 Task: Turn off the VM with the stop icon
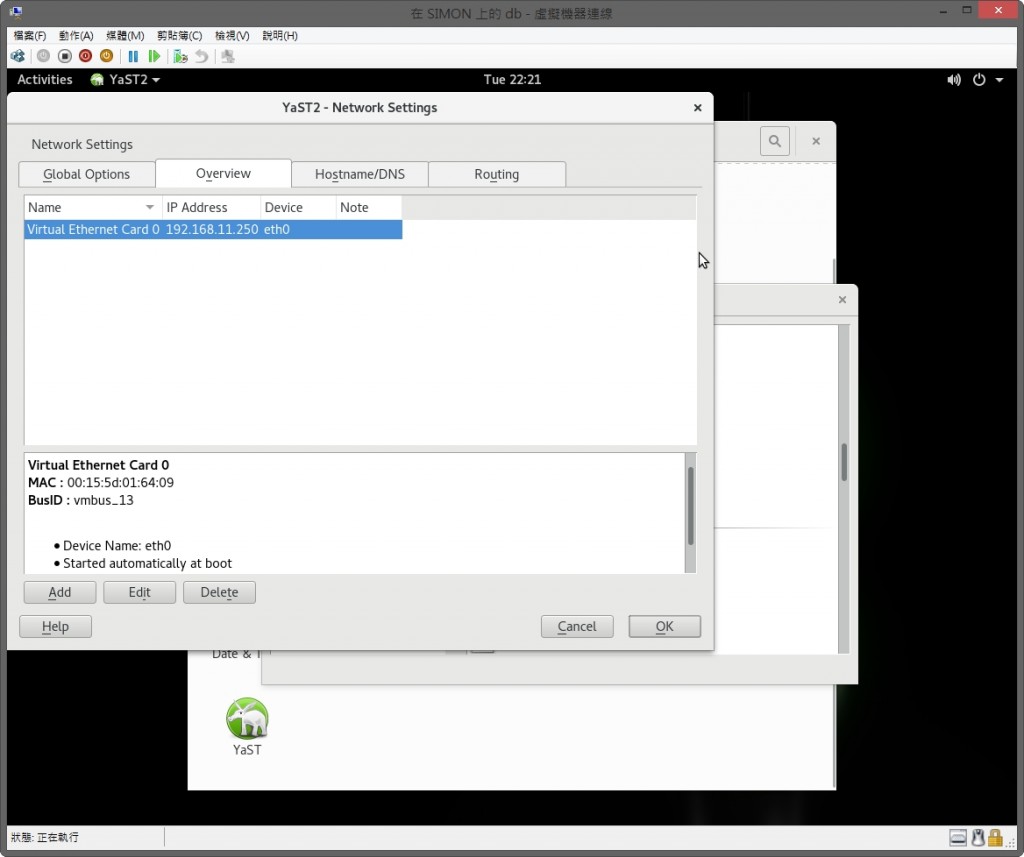pos(64,56)
